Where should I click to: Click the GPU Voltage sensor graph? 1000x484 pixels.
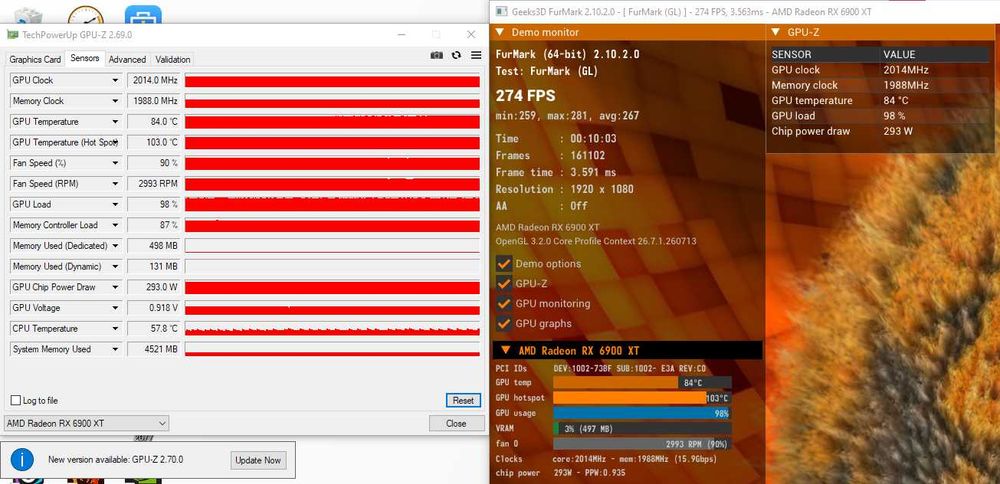pyautogui.click(x=332, y=309)
